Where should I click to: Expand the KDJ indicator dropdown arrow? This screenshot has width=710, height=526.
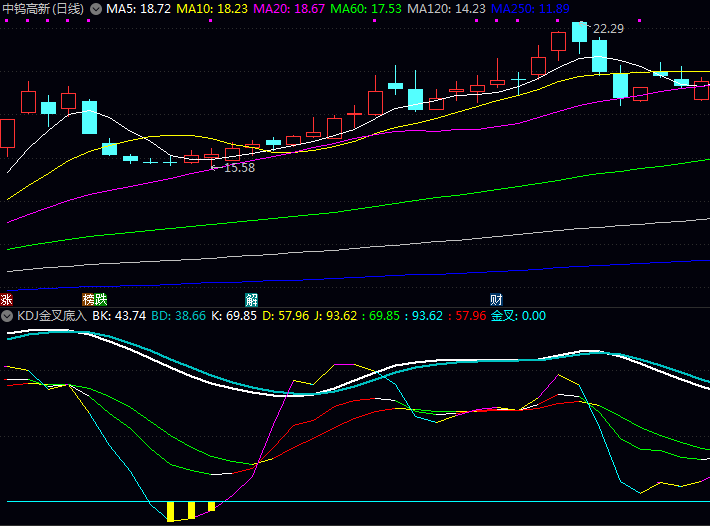click(7, 316)
